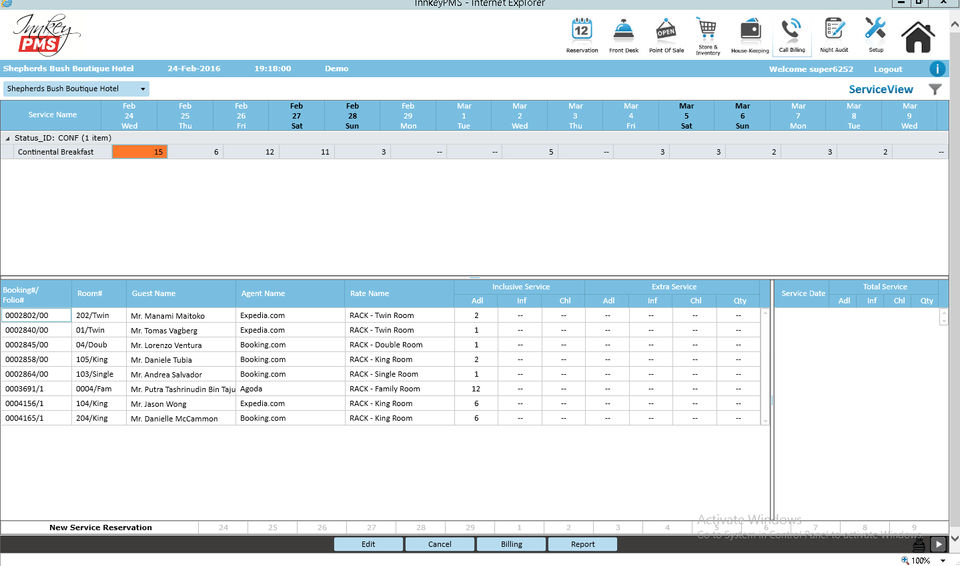Select RACK - Family Room rate cell

(399, 389)
